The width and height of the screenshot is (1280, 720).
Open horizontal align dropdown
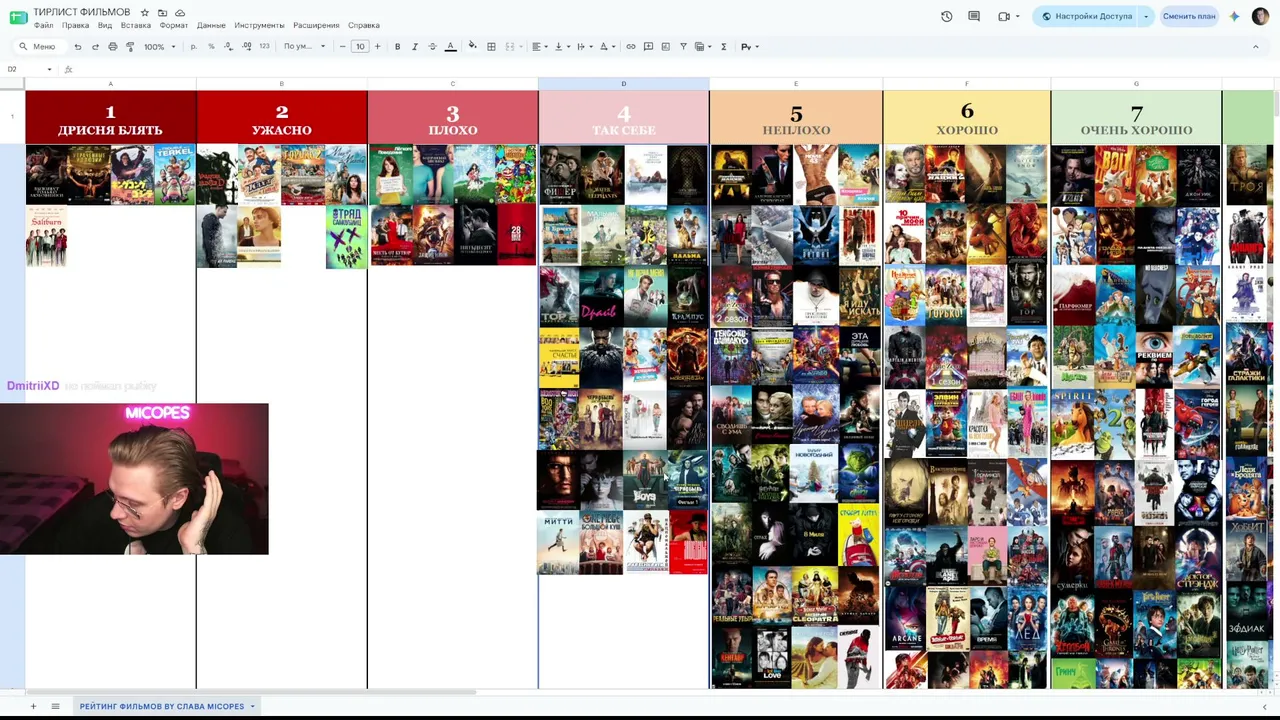(538, 47)
